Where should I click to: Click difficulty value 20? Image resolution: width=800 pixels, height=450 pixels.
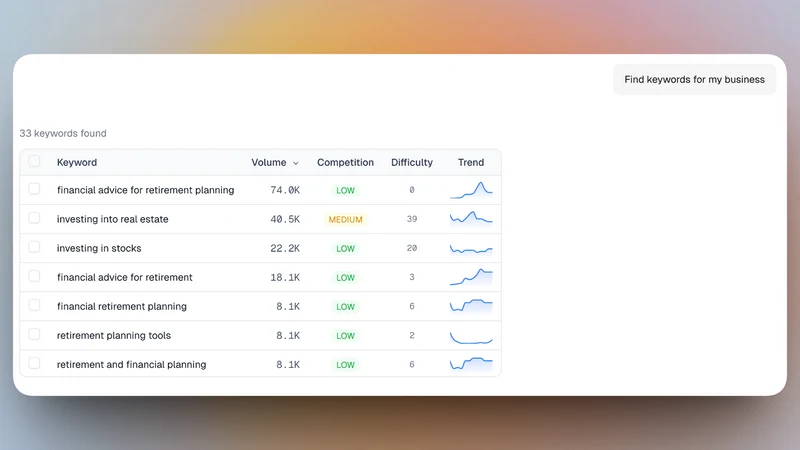pyautogui.click(x=412, y=248)
